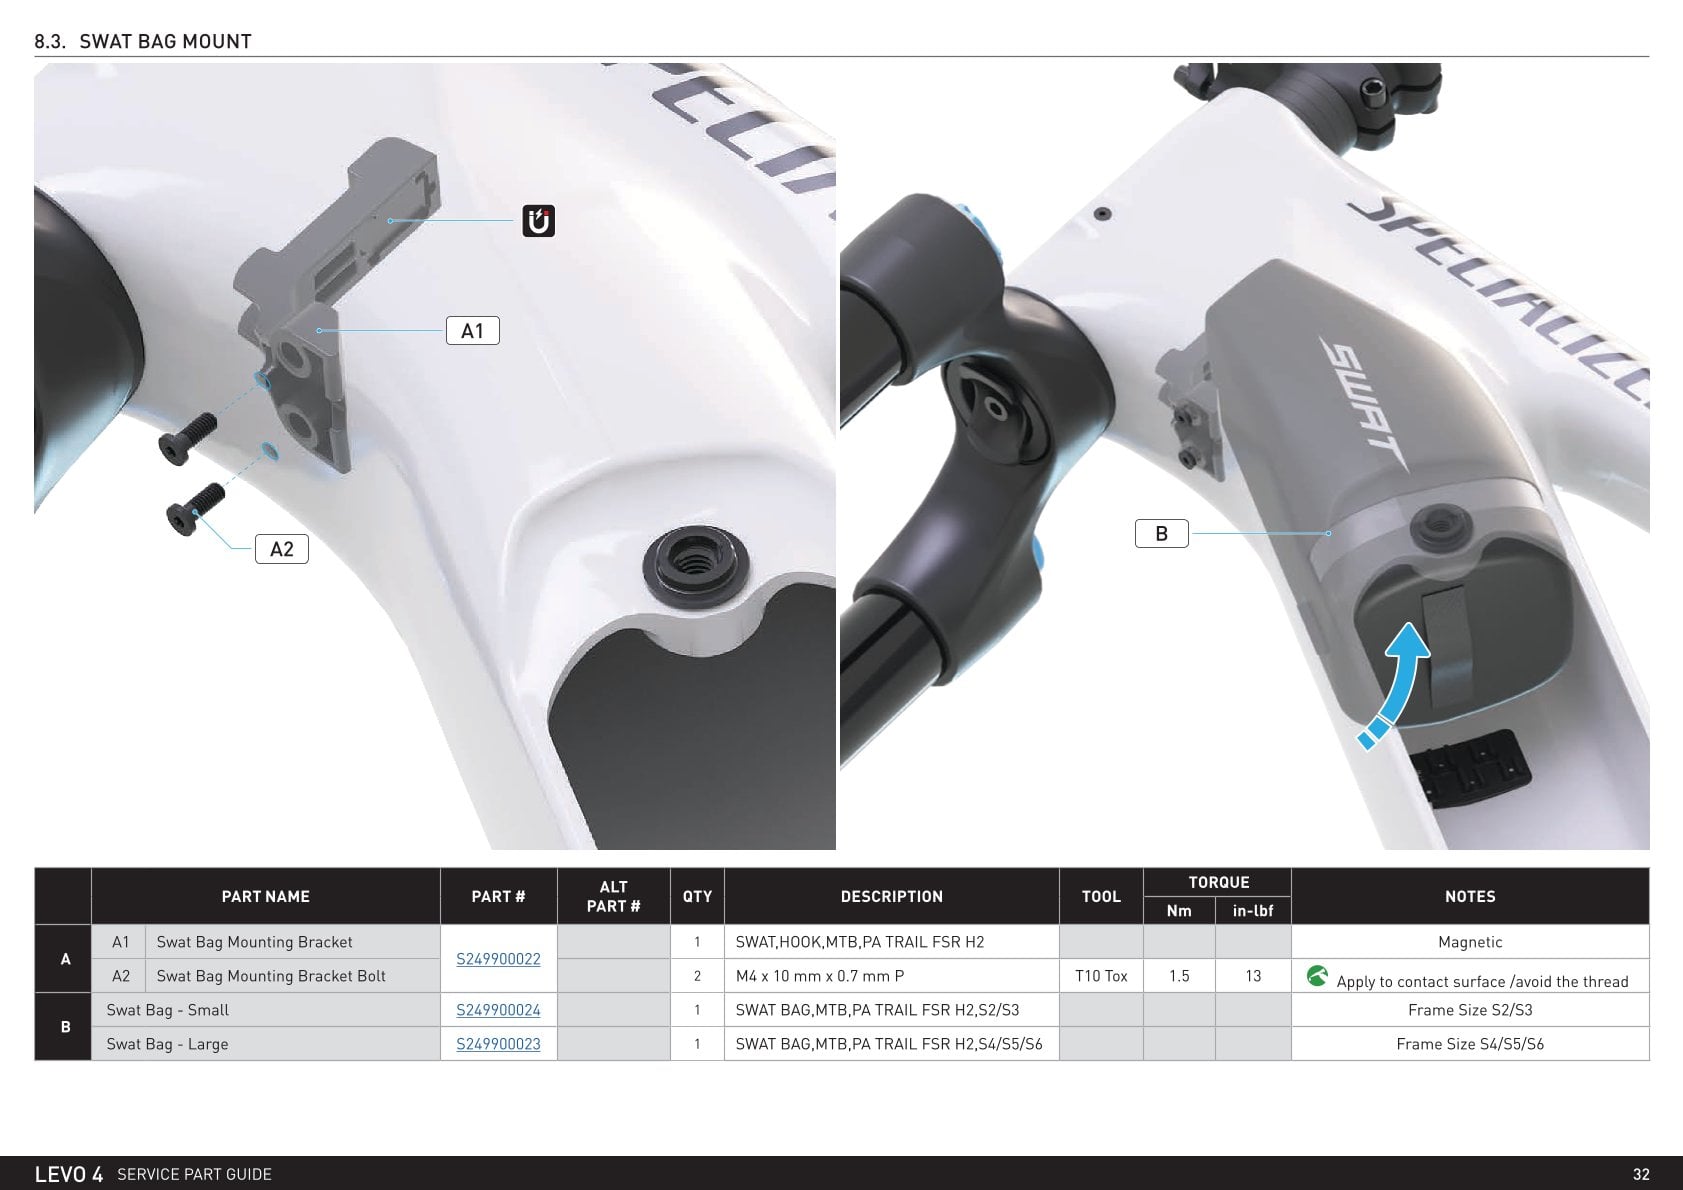Click the "Frame Size S2/S3" note
Screen dimensions: 1683x1190
click(x=1470, y=1010)
